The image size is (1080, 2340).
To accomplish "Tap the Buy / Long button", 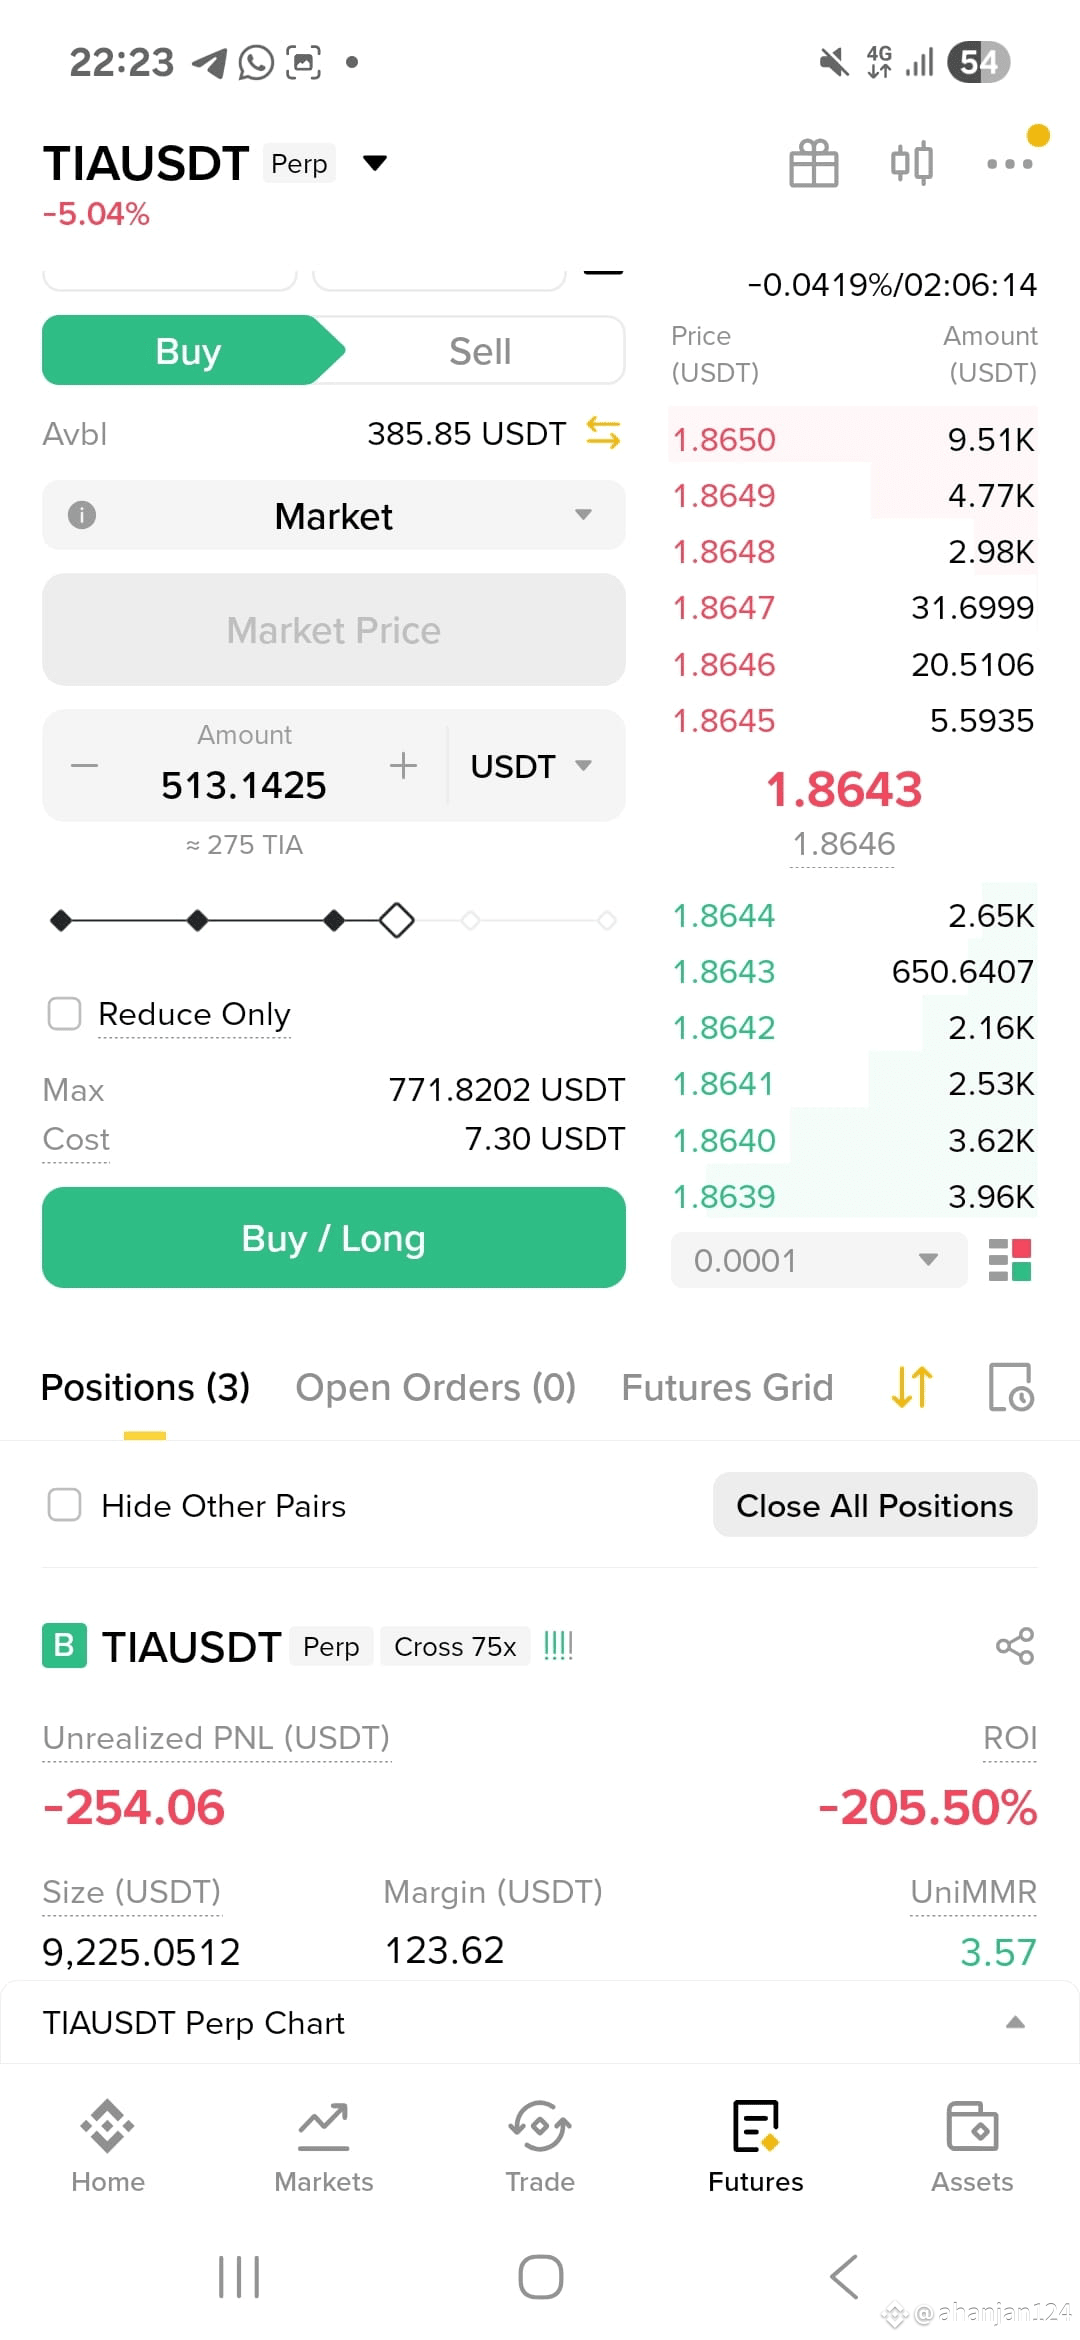I will pyautogui.click(x=334, y=1237).
